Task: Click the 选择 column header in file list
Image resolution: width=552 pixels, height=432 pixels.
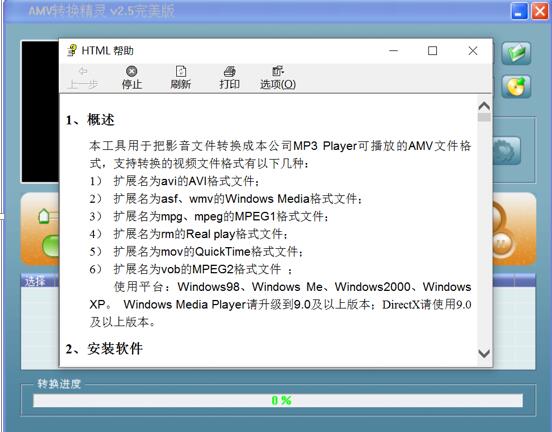Action: [38, 281]
